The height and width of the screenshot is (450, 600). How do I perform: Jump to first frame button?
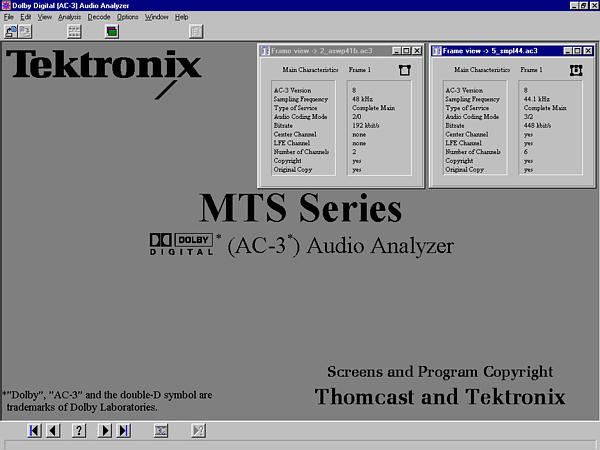coord(34,431)
